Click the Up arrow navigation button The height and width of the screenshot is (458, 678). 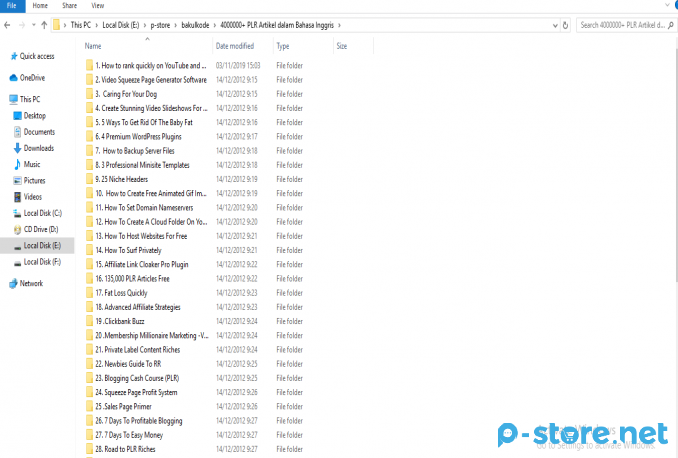tap(44, 24)
